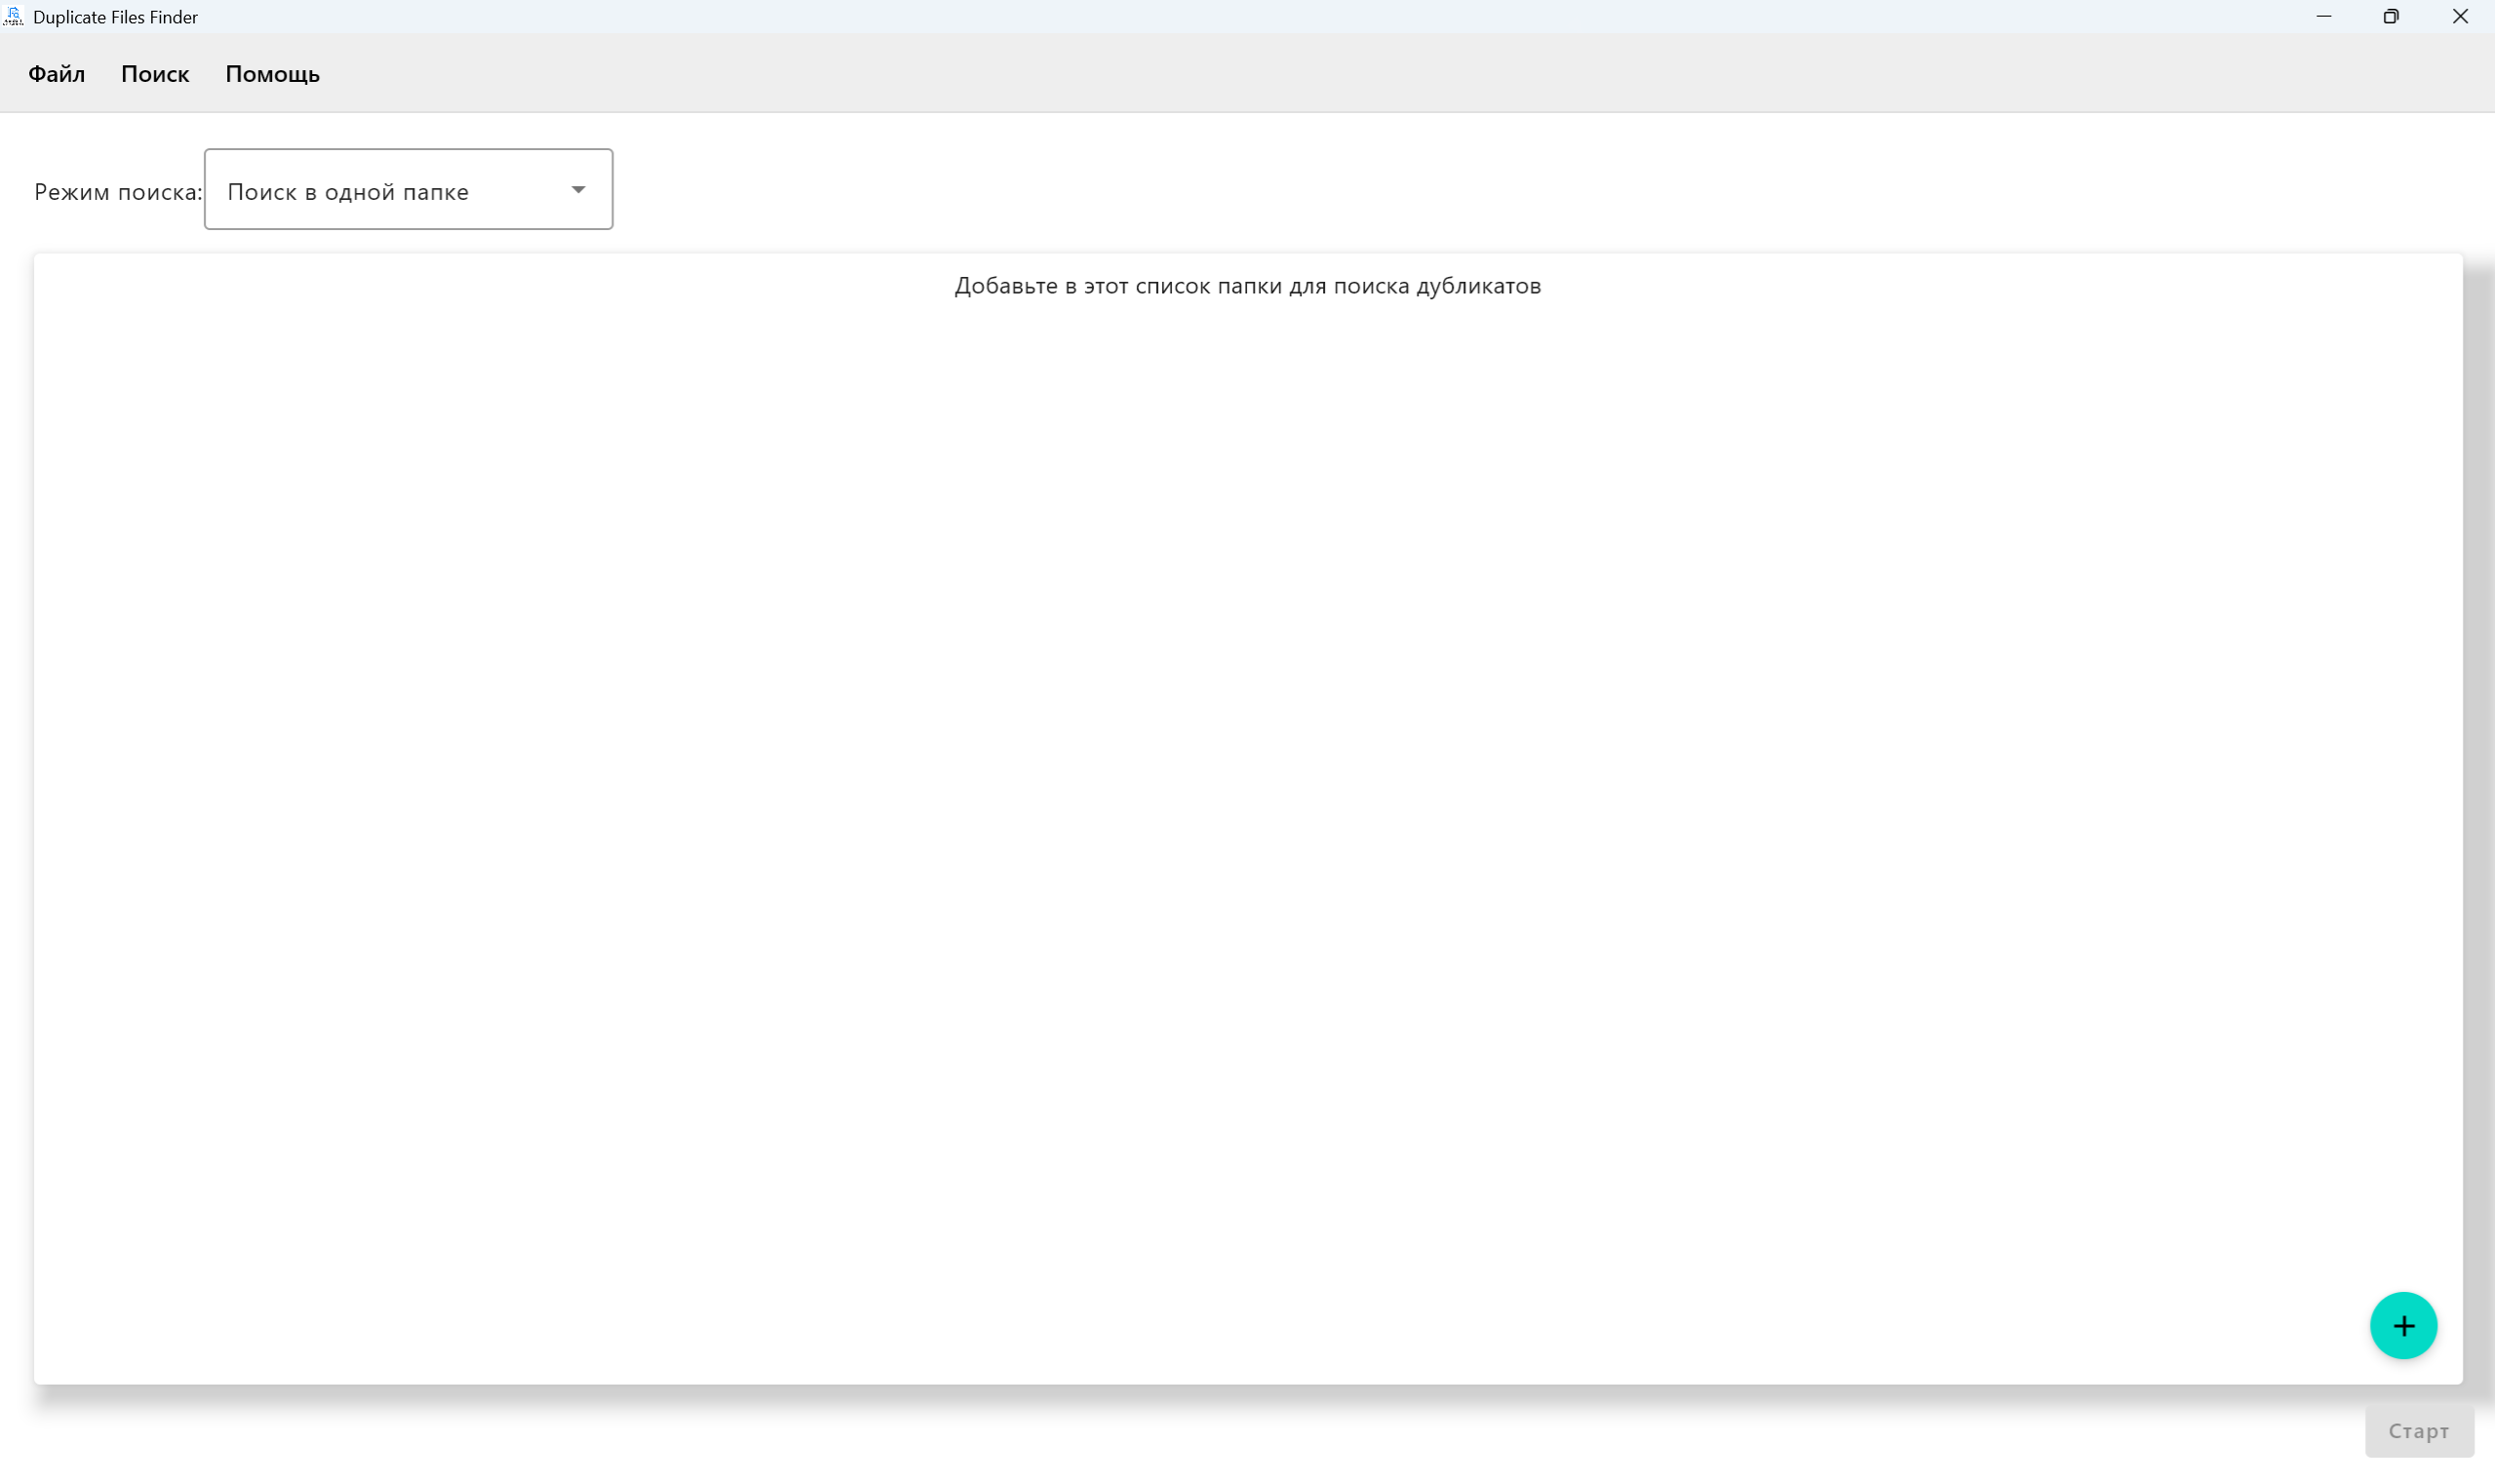The width and height of the screenshot is (2495, 1484).
Task: Restore down the application window
Action: pyautogui.click(x=2390, y=16)
